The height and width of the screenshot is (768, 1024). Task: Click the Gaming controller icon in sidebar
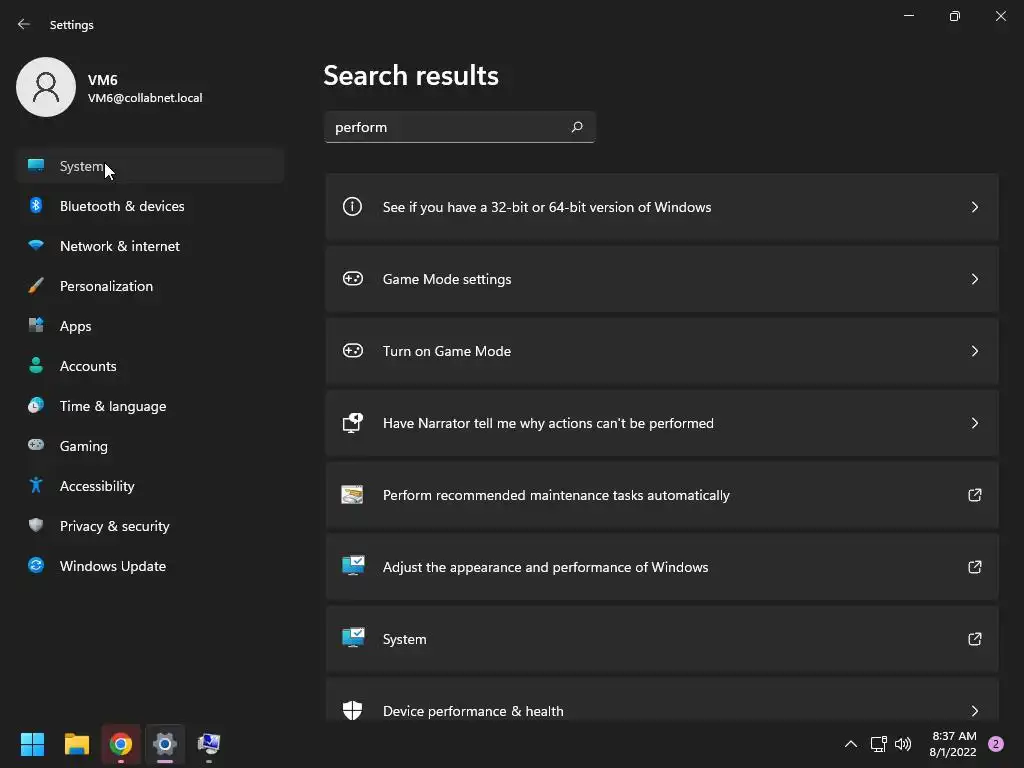36,446
